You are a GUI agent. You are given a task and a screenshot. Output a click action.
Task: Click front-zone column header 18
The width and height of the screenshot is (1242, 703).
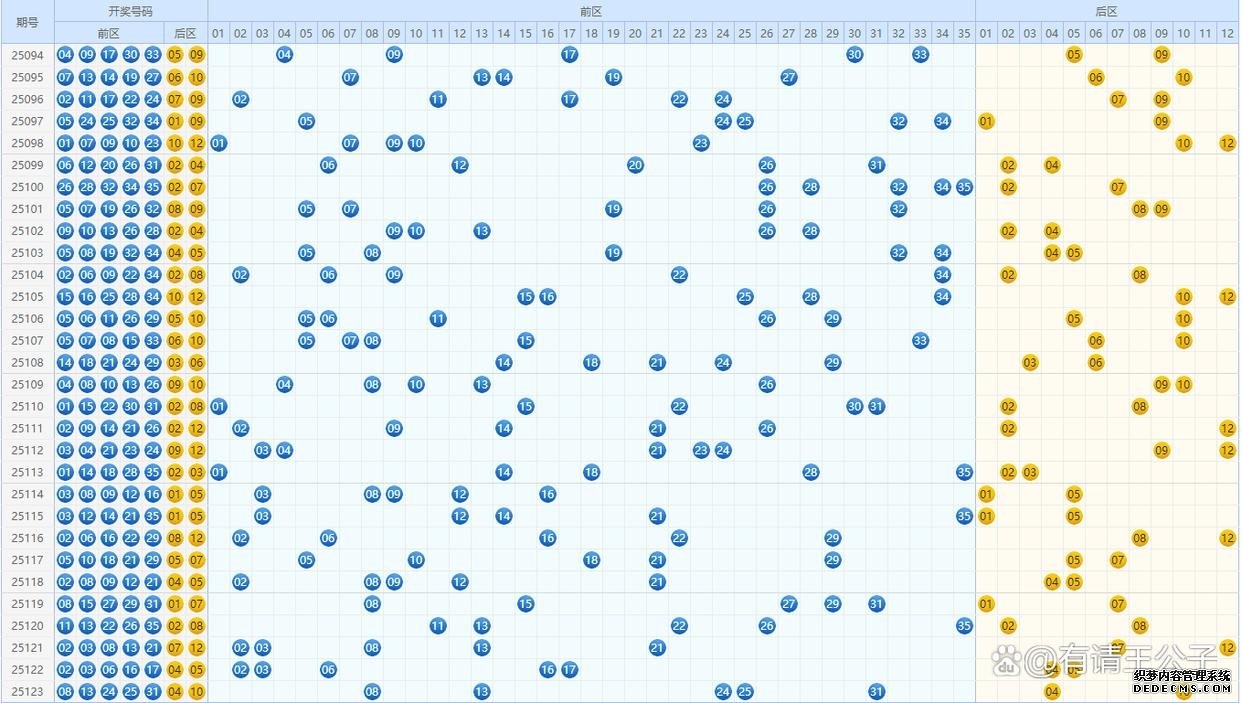pos(591,33)
